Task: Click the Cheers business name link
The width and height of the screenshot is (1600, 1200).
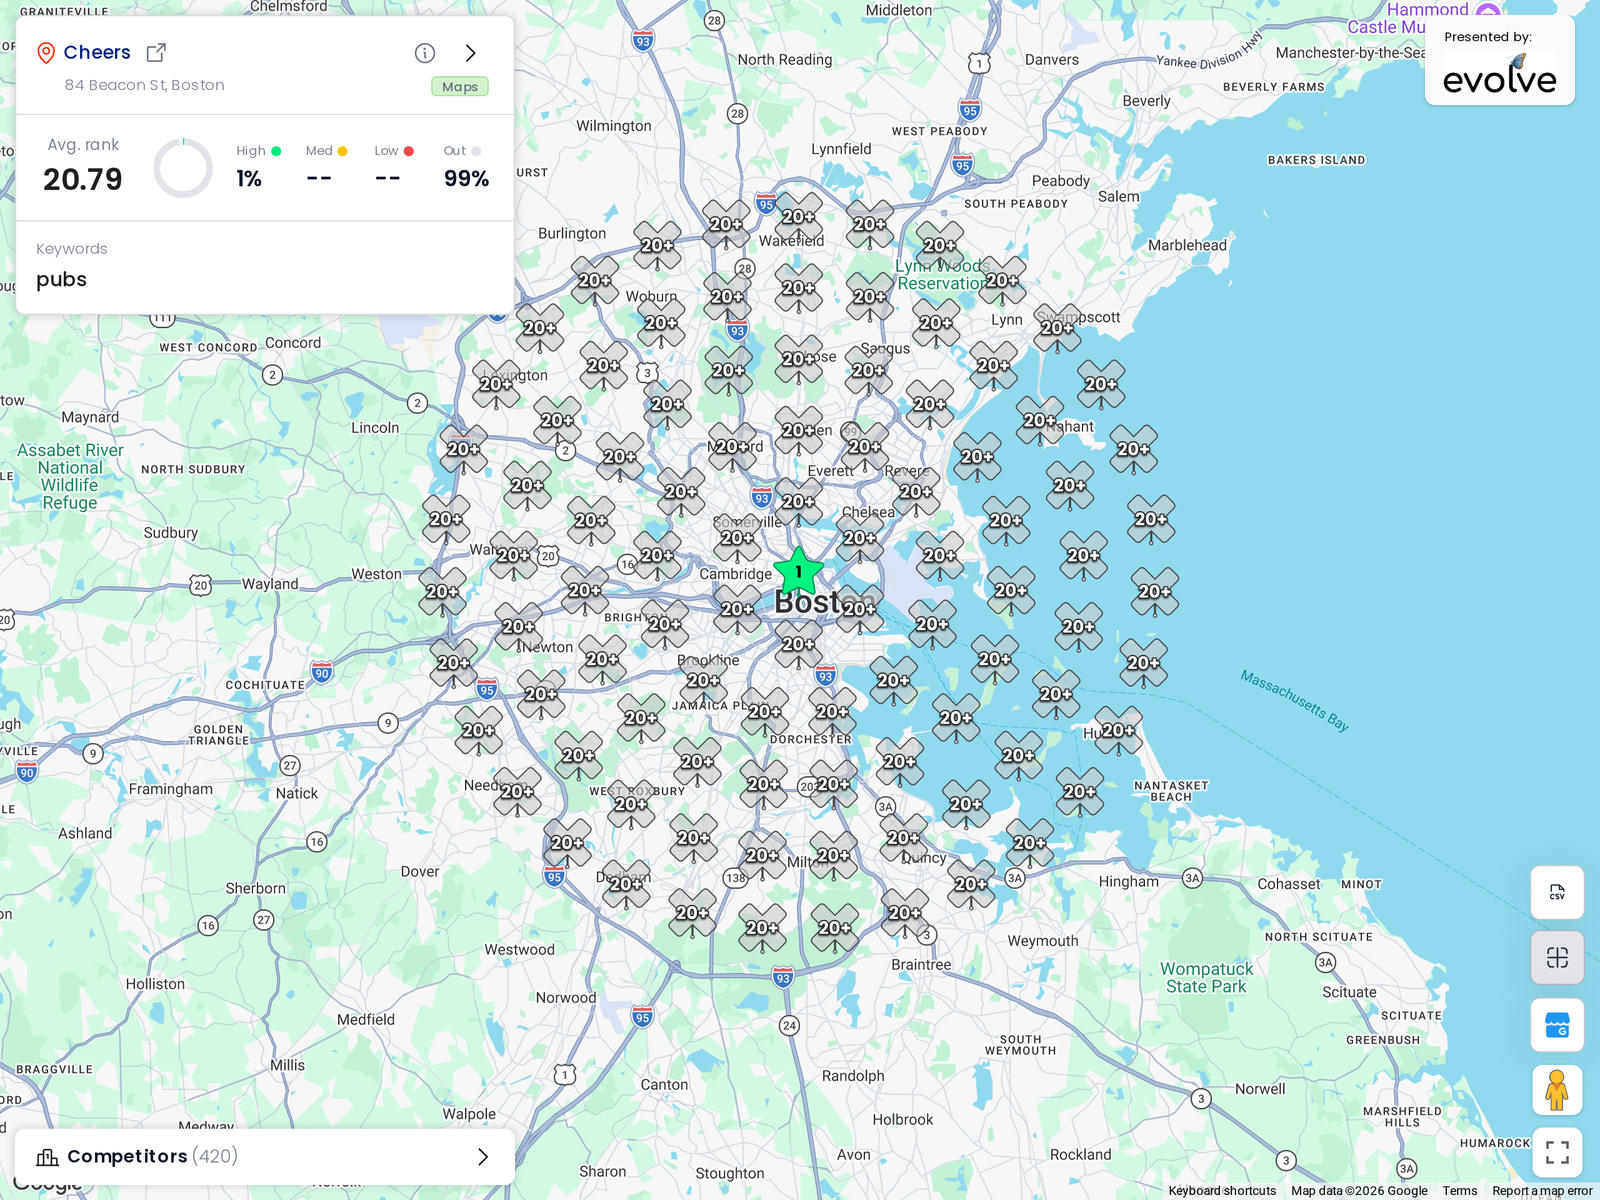Action: click(x=97, y=52)
